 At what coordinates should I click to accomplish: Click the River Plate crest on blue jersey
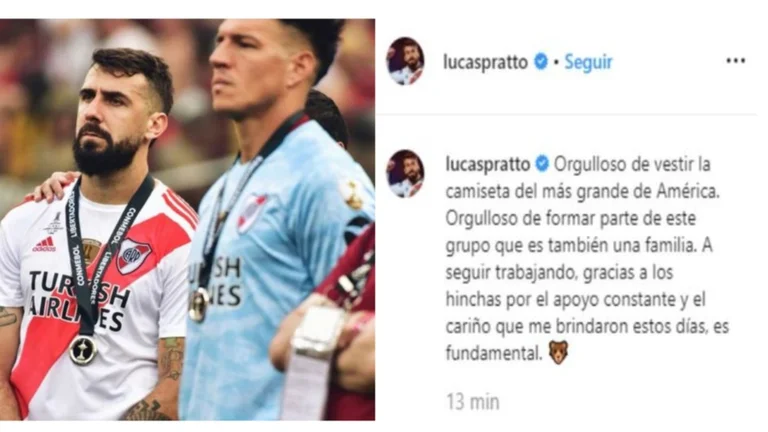(251, 214)
